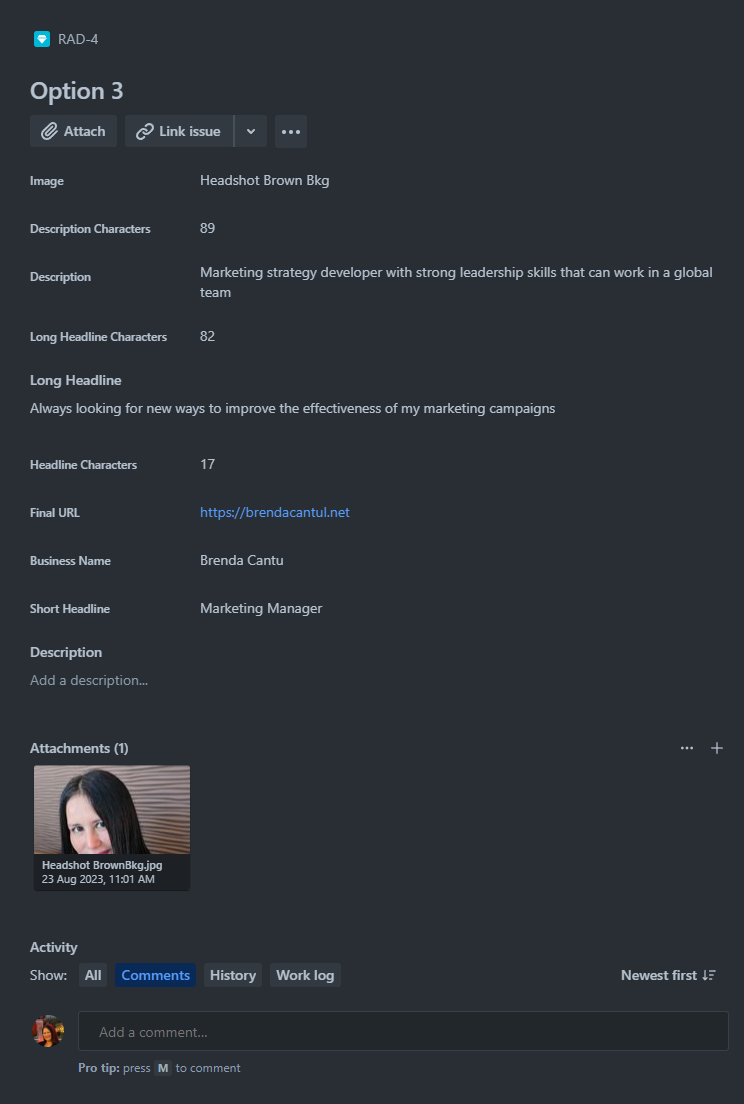Switch to the History tab
The width and height of the screenshot is (744, 1104).
[x=233, y=975]
